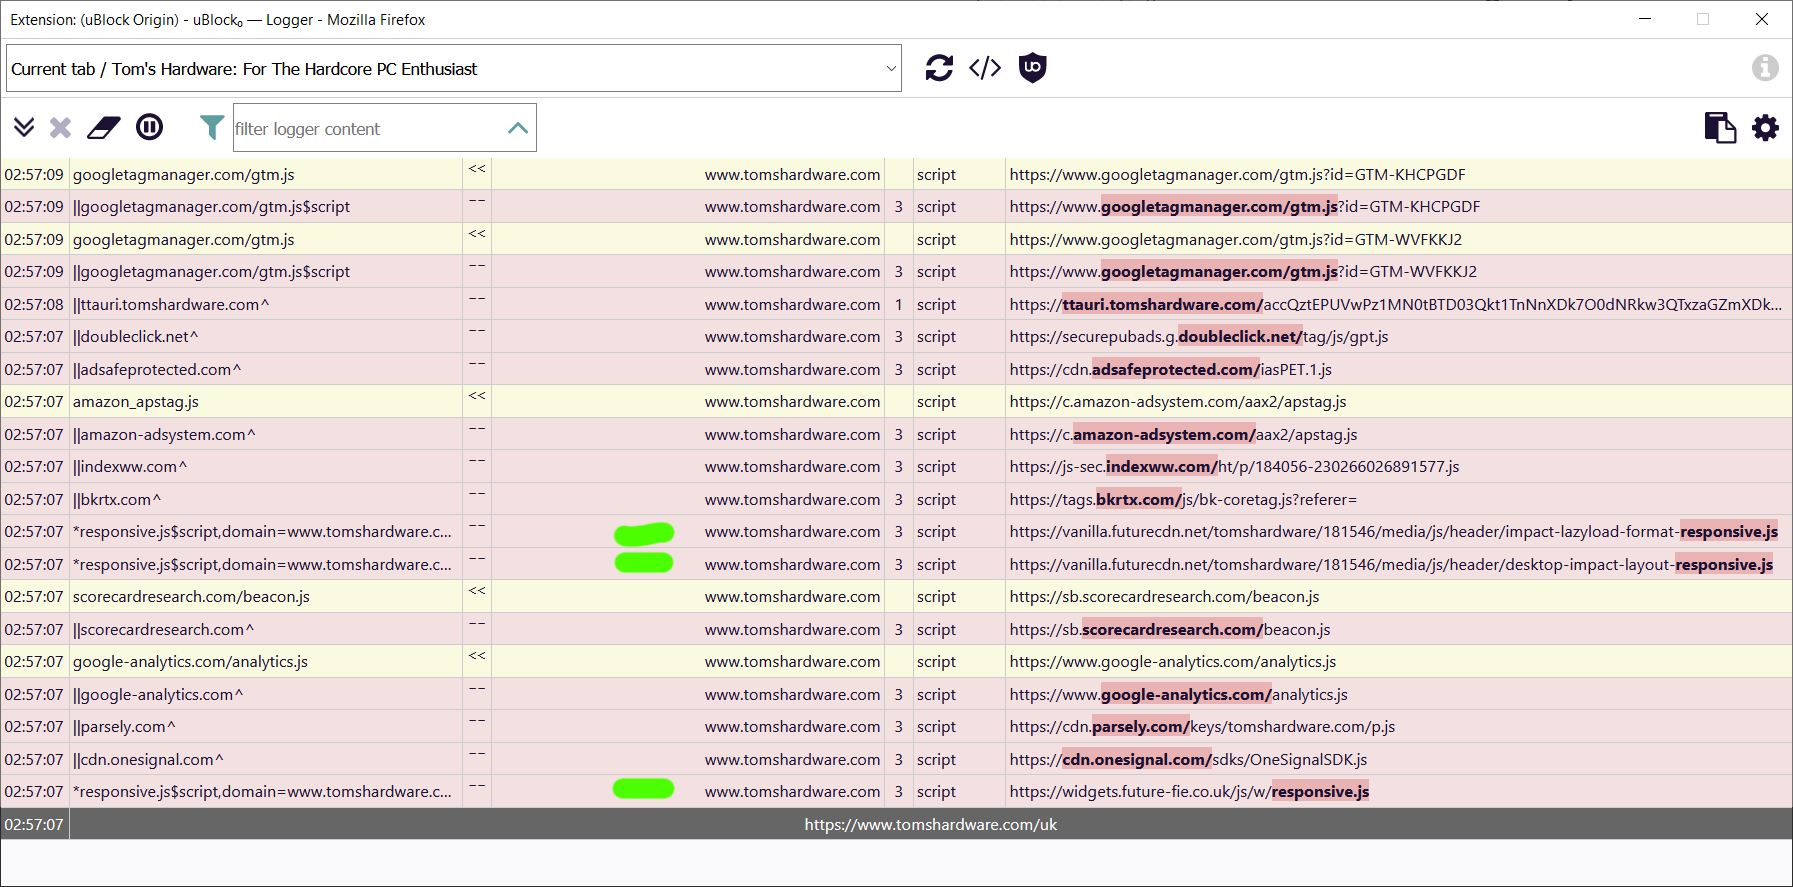Click redirect marker in amazon_apstag.js row
The image size is (1793, 887).
pyautogui.click(x=477, y=402)
